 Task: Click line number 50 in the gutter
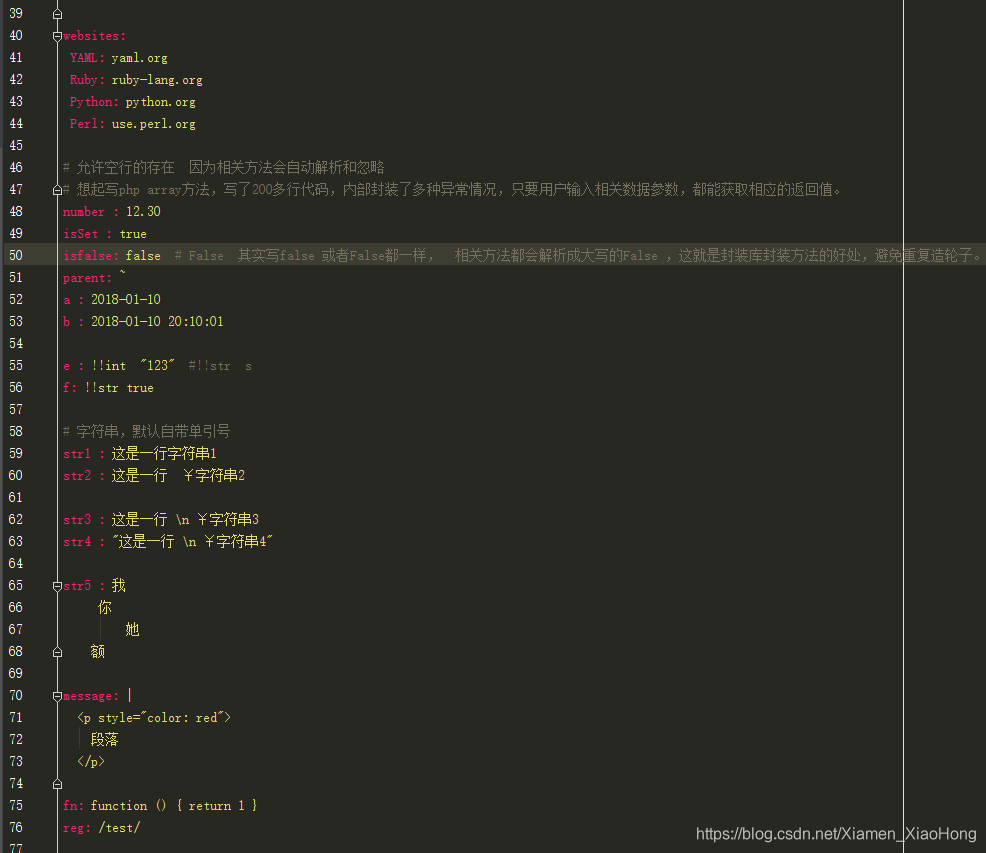tap(16, 255)
